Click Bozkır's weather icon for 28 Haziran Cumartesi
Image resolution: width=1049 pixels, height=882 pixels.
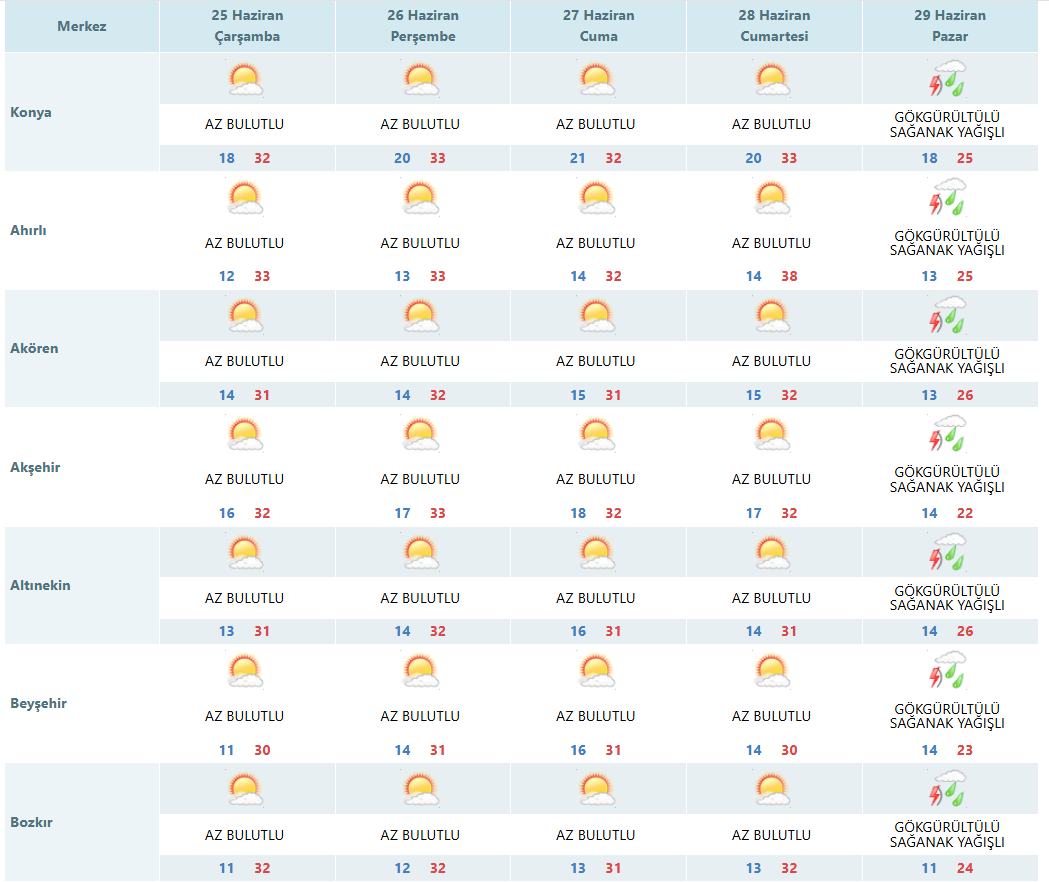[x=772, y=790]
